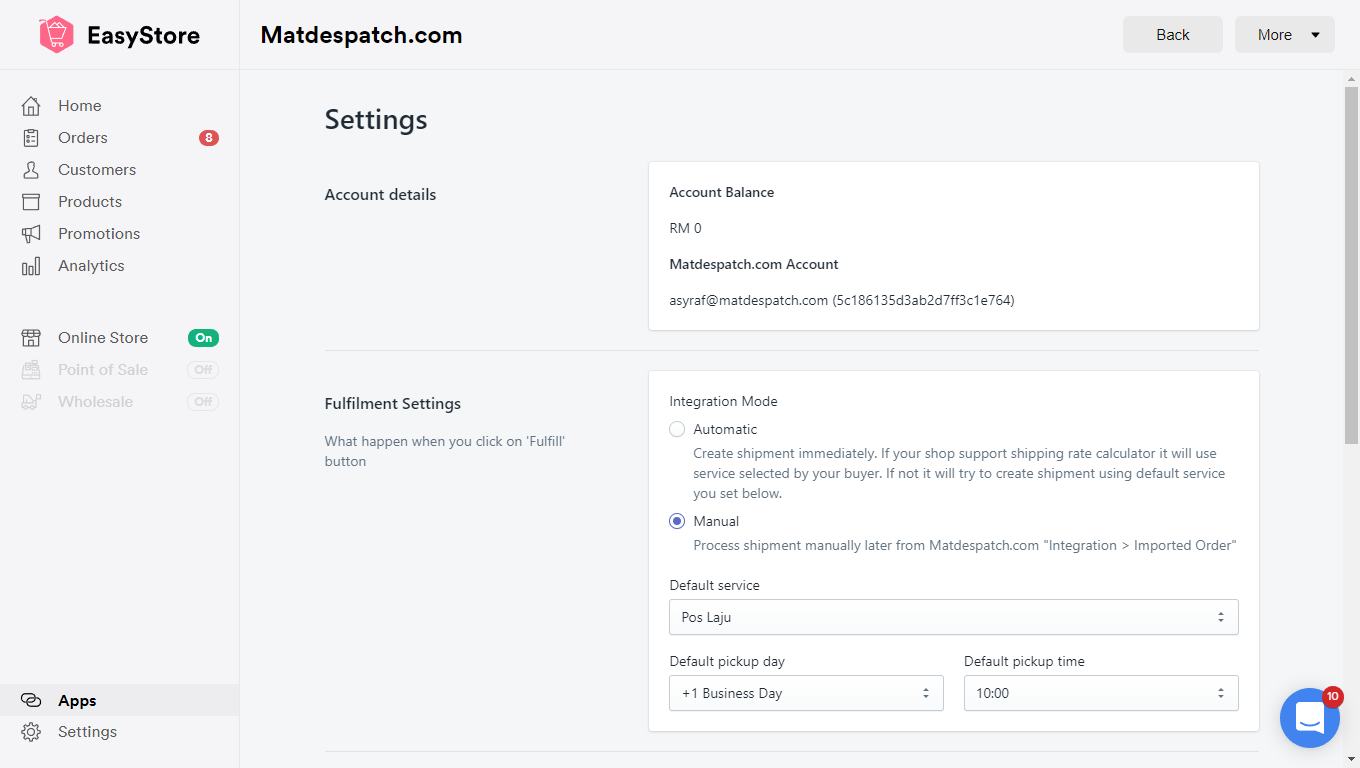This screenshot has height=768, width=1360.
Task: Open Products in sidebar
Action: [90, 202]
